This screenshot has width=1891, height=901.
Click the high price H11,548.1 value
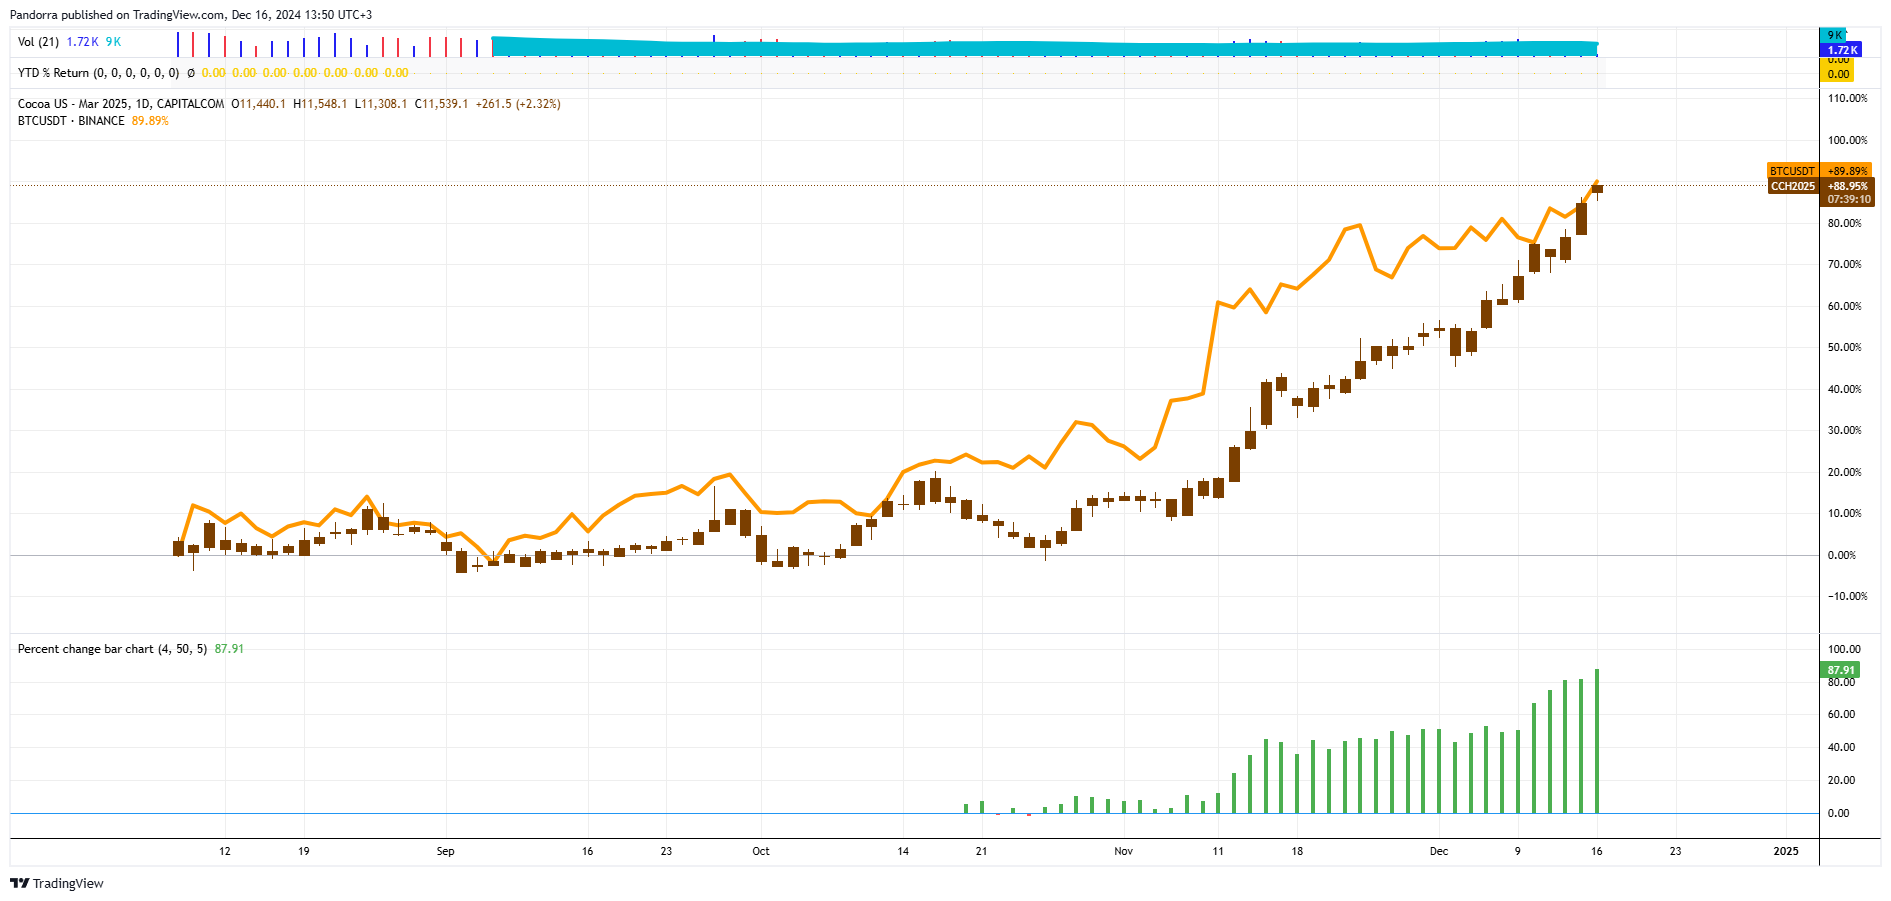coord(320,104)
